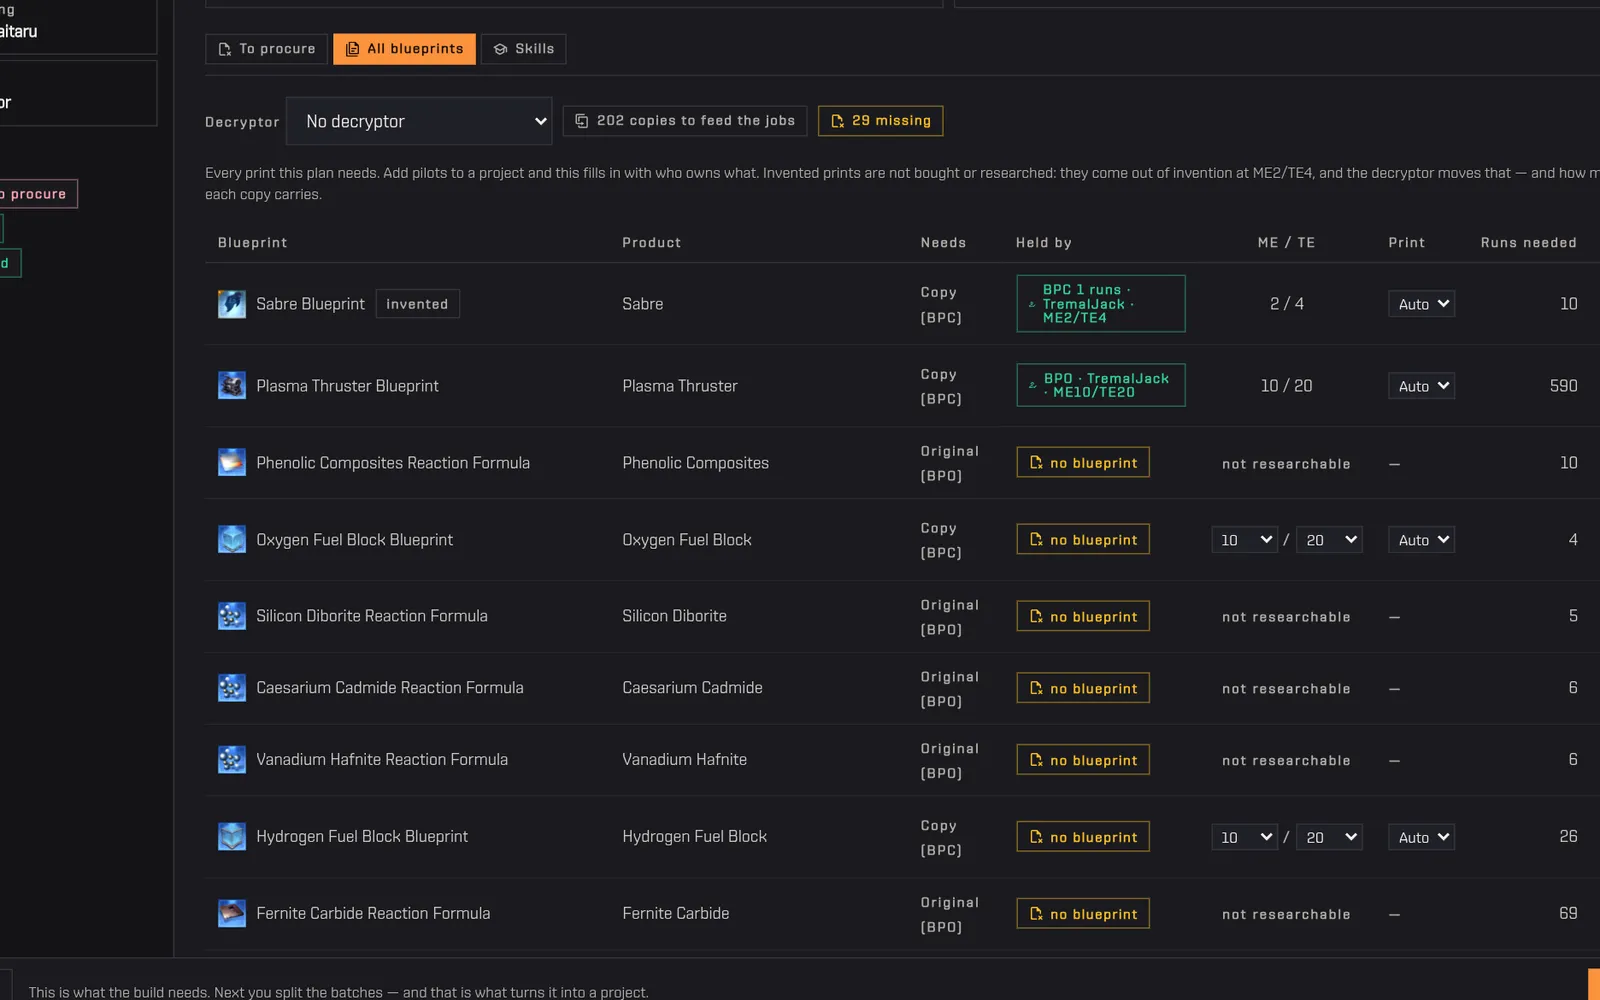Click the Phenolic Composites Reaction Formula icon
The height and width of the screenshot is (1000, 1600).
(x=232, y=463)
